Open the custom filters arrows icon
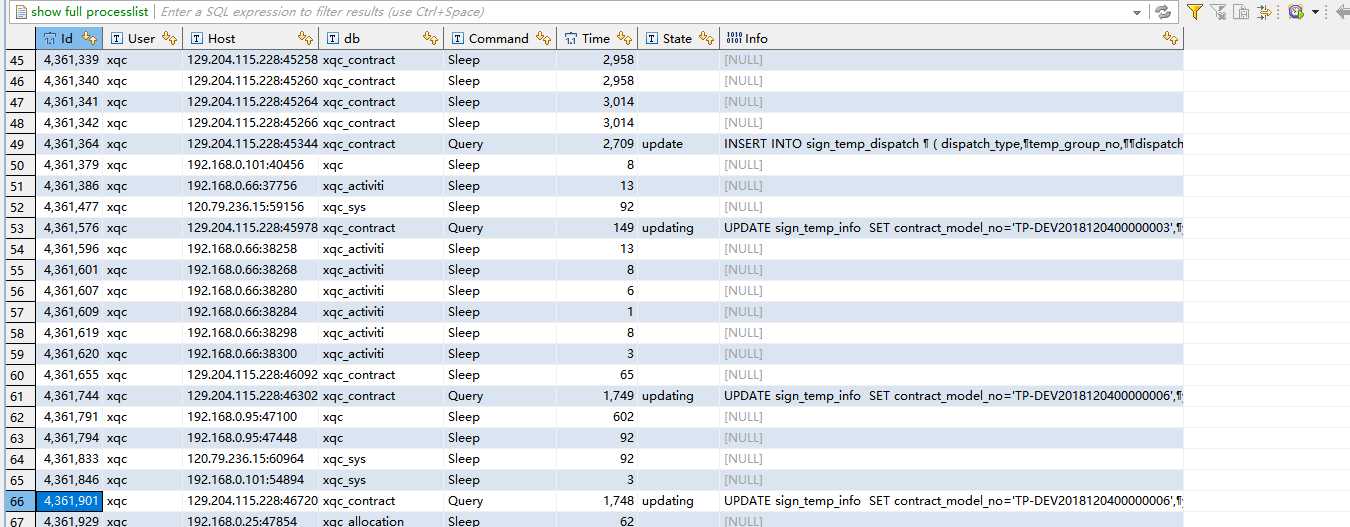This screenshot has height=527, width=1350. coord(1264,12)
